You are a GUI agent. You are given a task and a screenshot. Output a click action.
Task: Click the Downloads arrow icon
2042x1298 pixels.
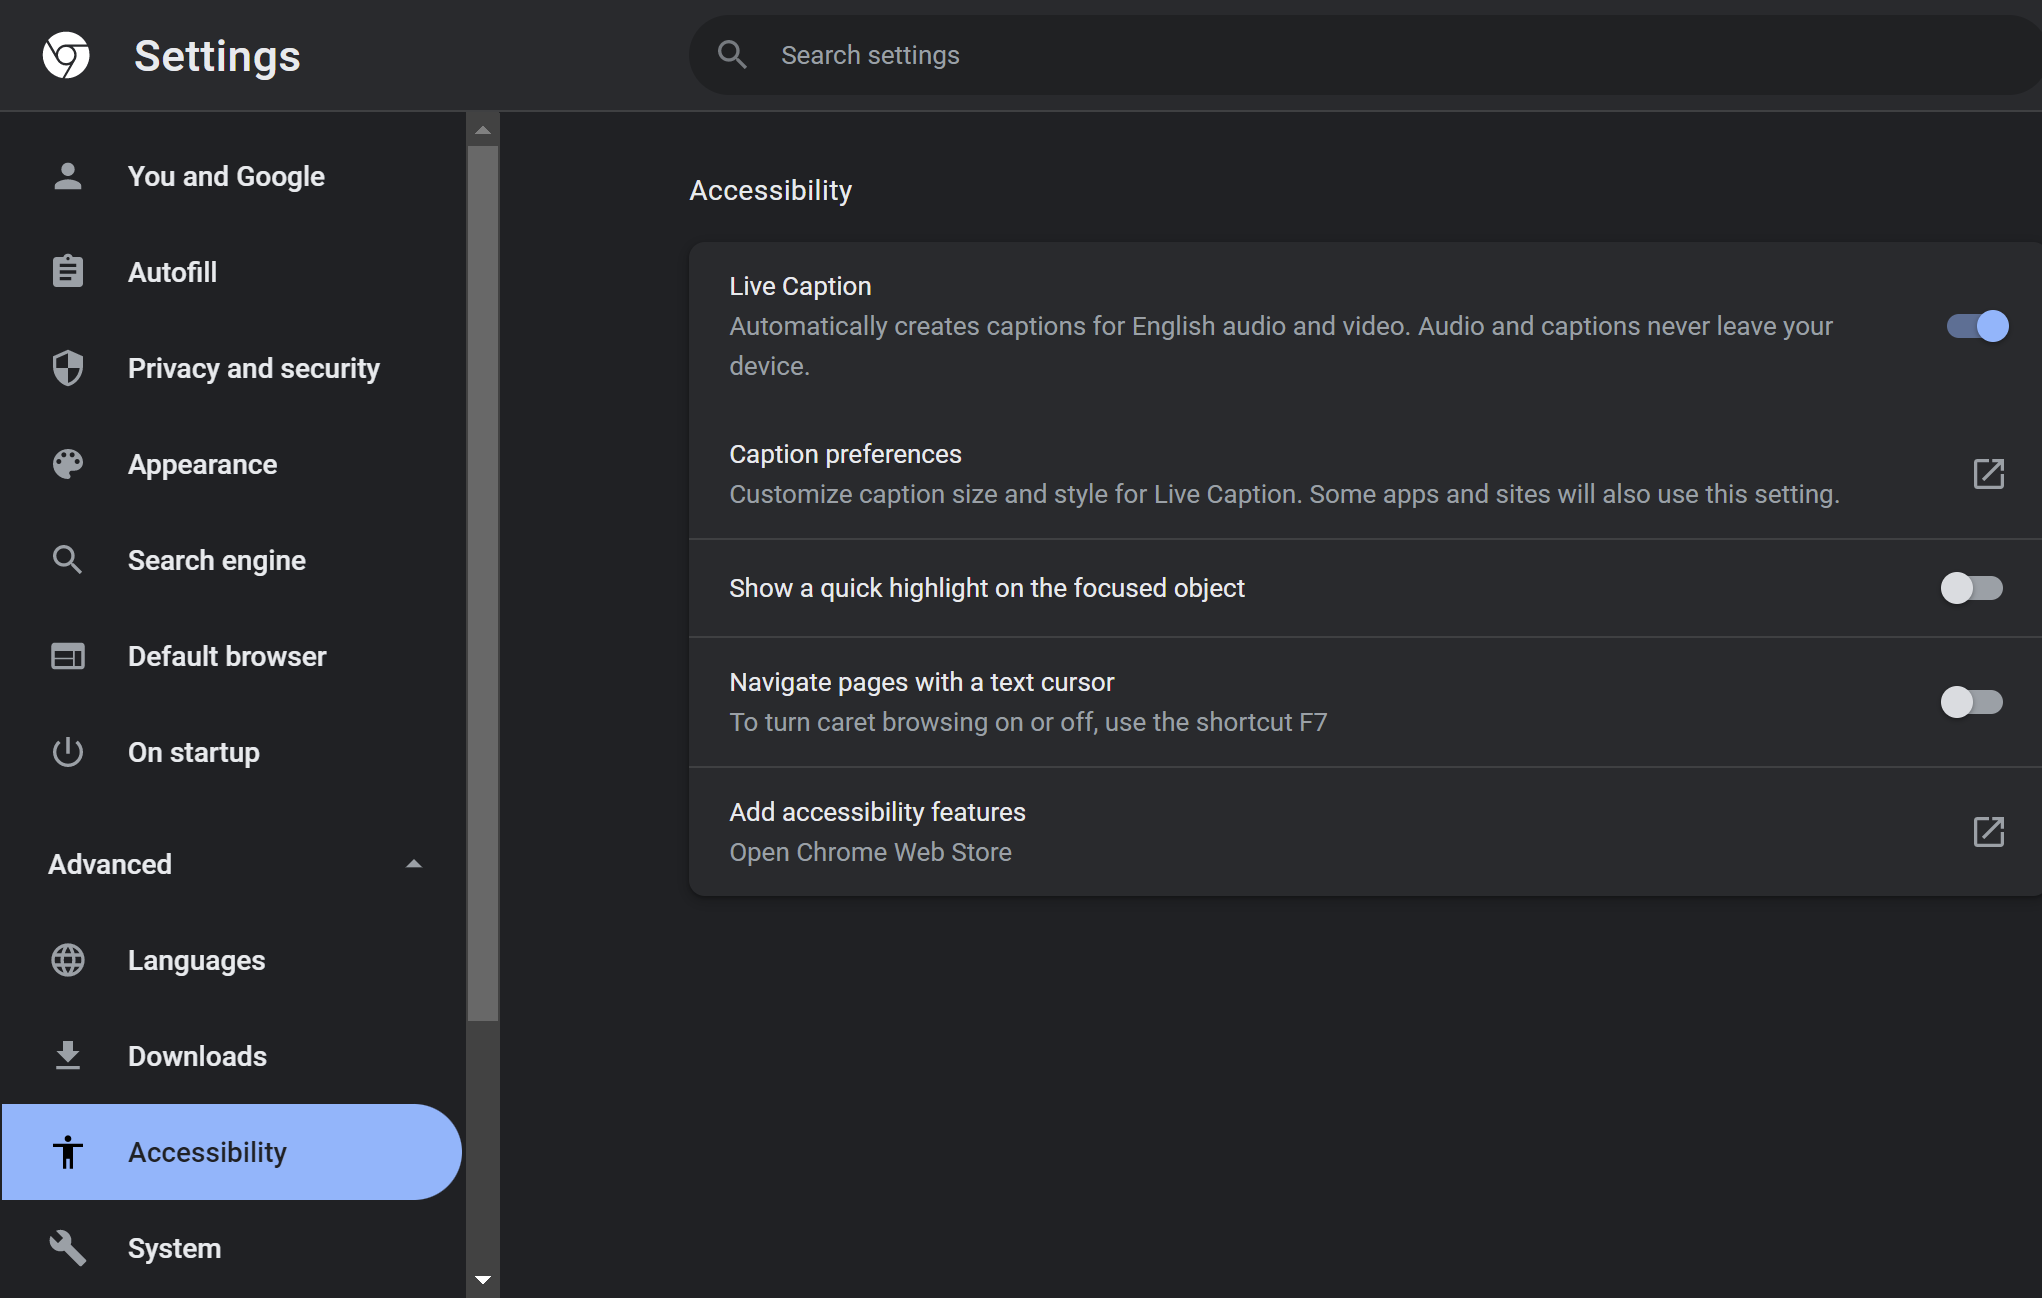(x=68, y=1056)
